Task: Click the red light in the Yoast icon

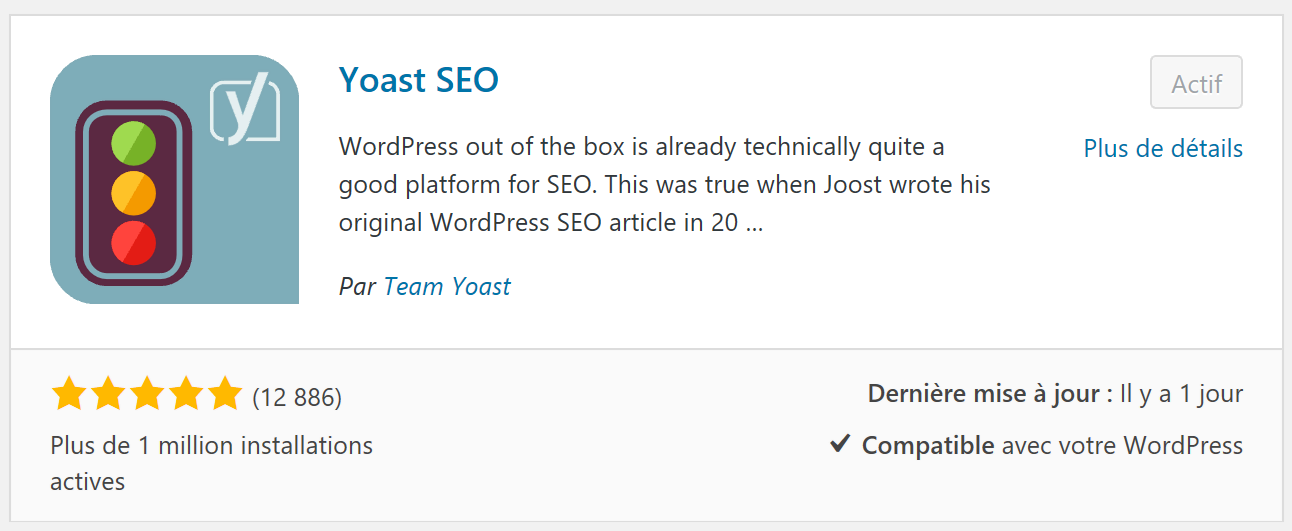Action: click(133, 241)
